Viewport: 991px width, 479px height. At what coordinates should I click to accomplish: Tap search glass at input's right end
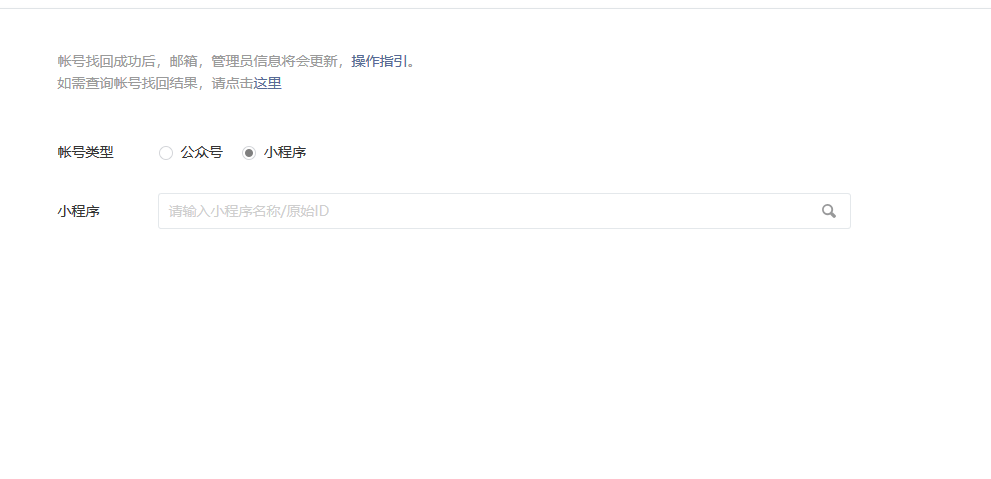pos(829,211)
